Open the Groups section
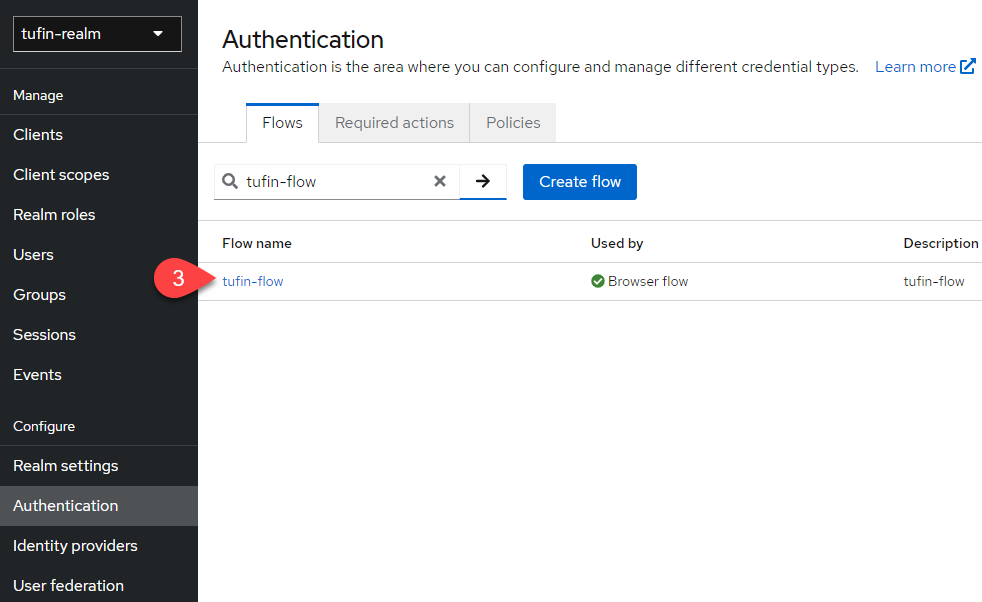The height and width of the screenshot is (602, 982). [39, 295]
